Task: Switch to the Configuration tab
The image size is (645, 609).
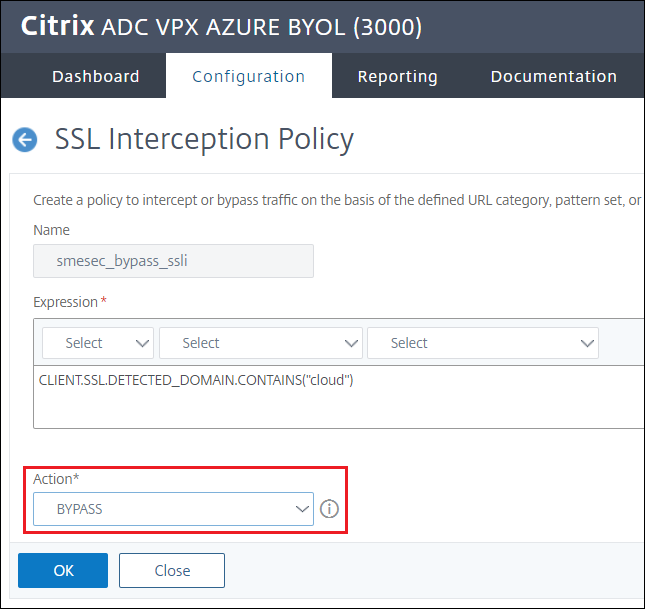Action: [x=248, y=76]
